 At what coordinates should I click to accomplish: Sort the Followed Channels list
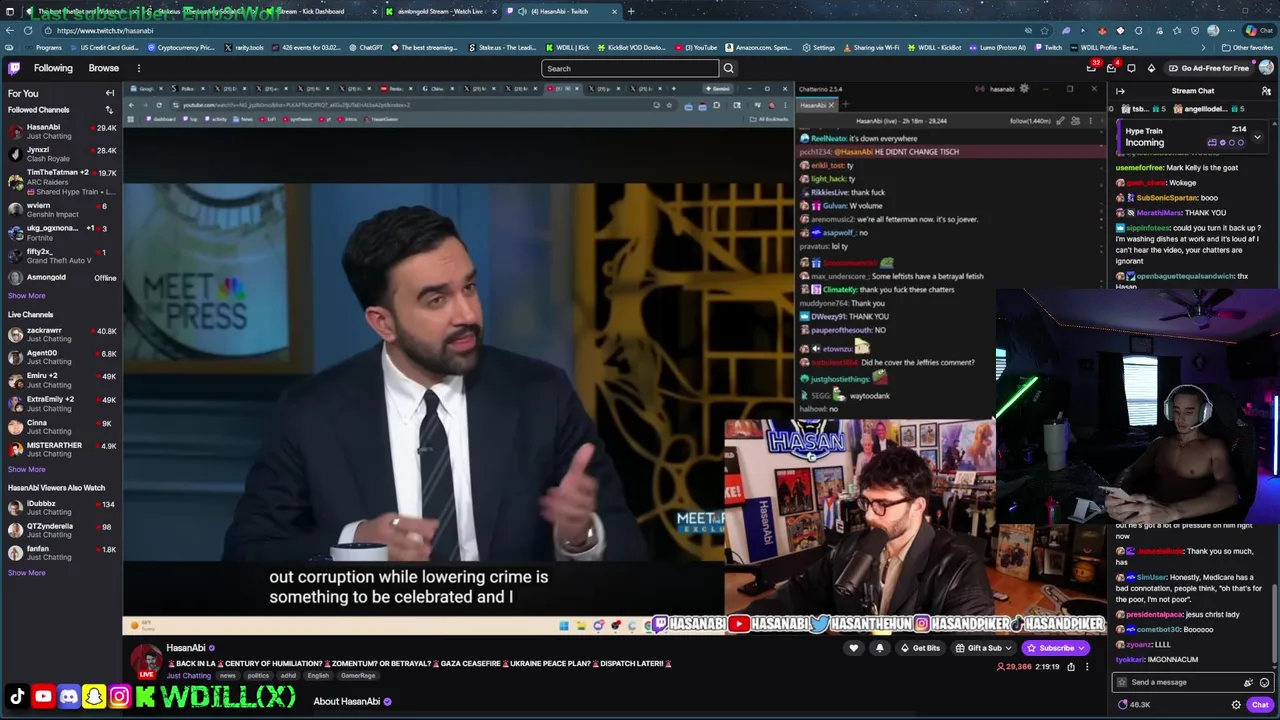coord(109,110)
